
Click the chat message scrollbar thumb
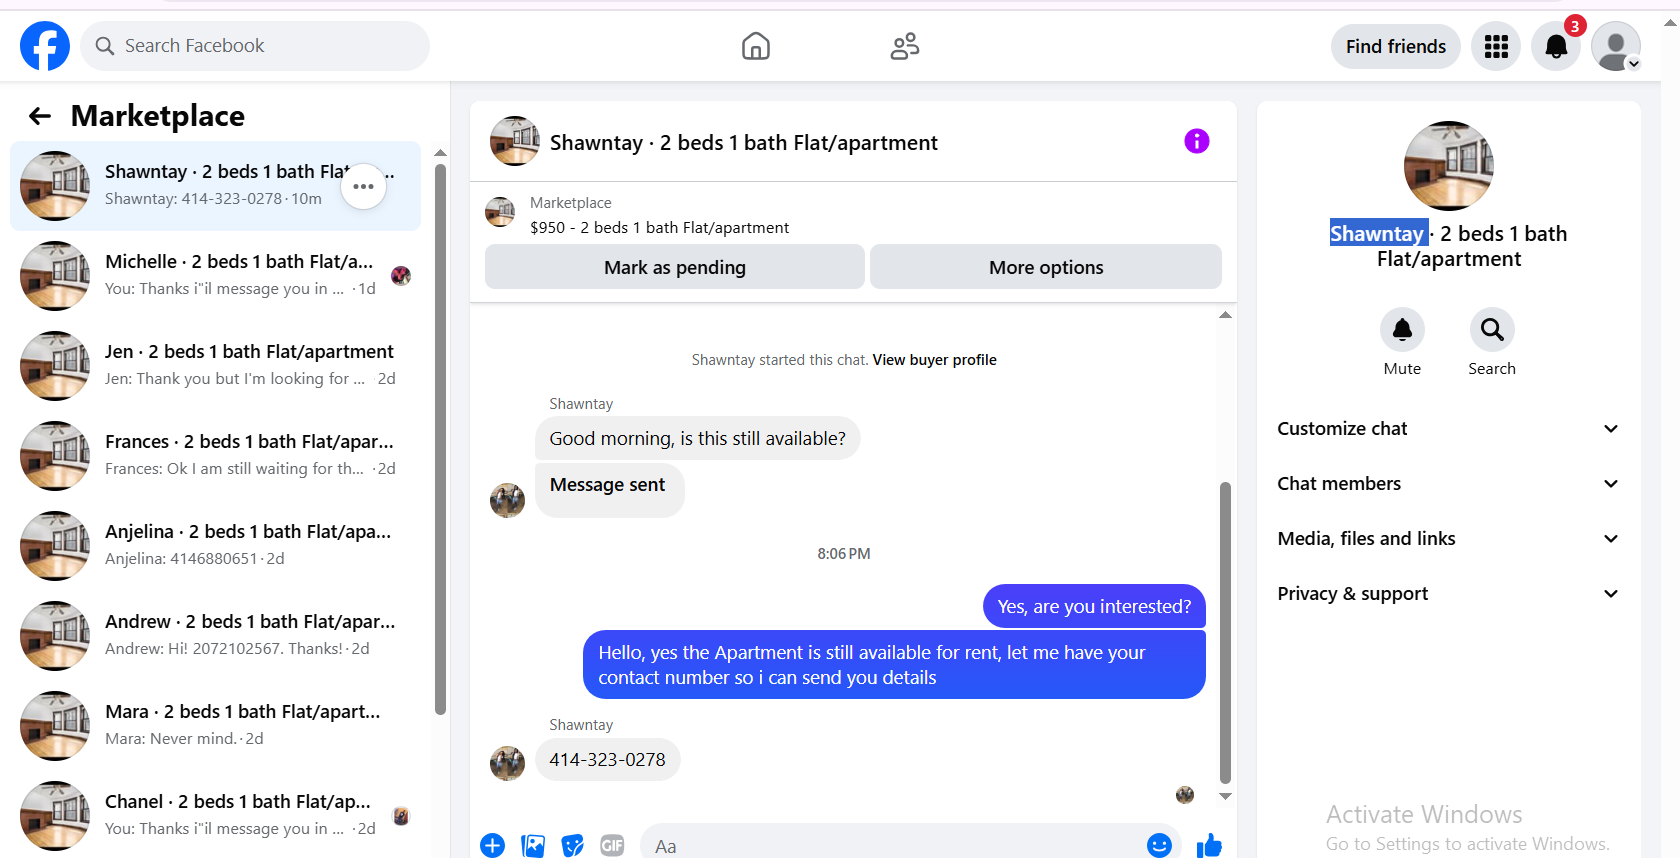coord(1225,633)
